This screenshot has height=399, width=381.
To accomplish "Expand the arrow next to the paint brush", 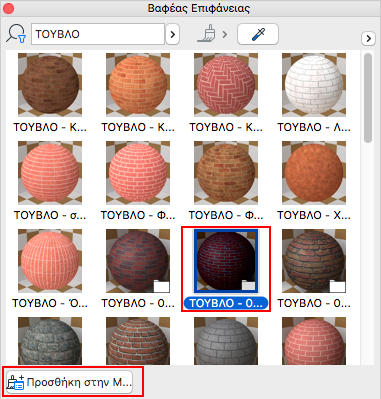I will pos(225,34).
